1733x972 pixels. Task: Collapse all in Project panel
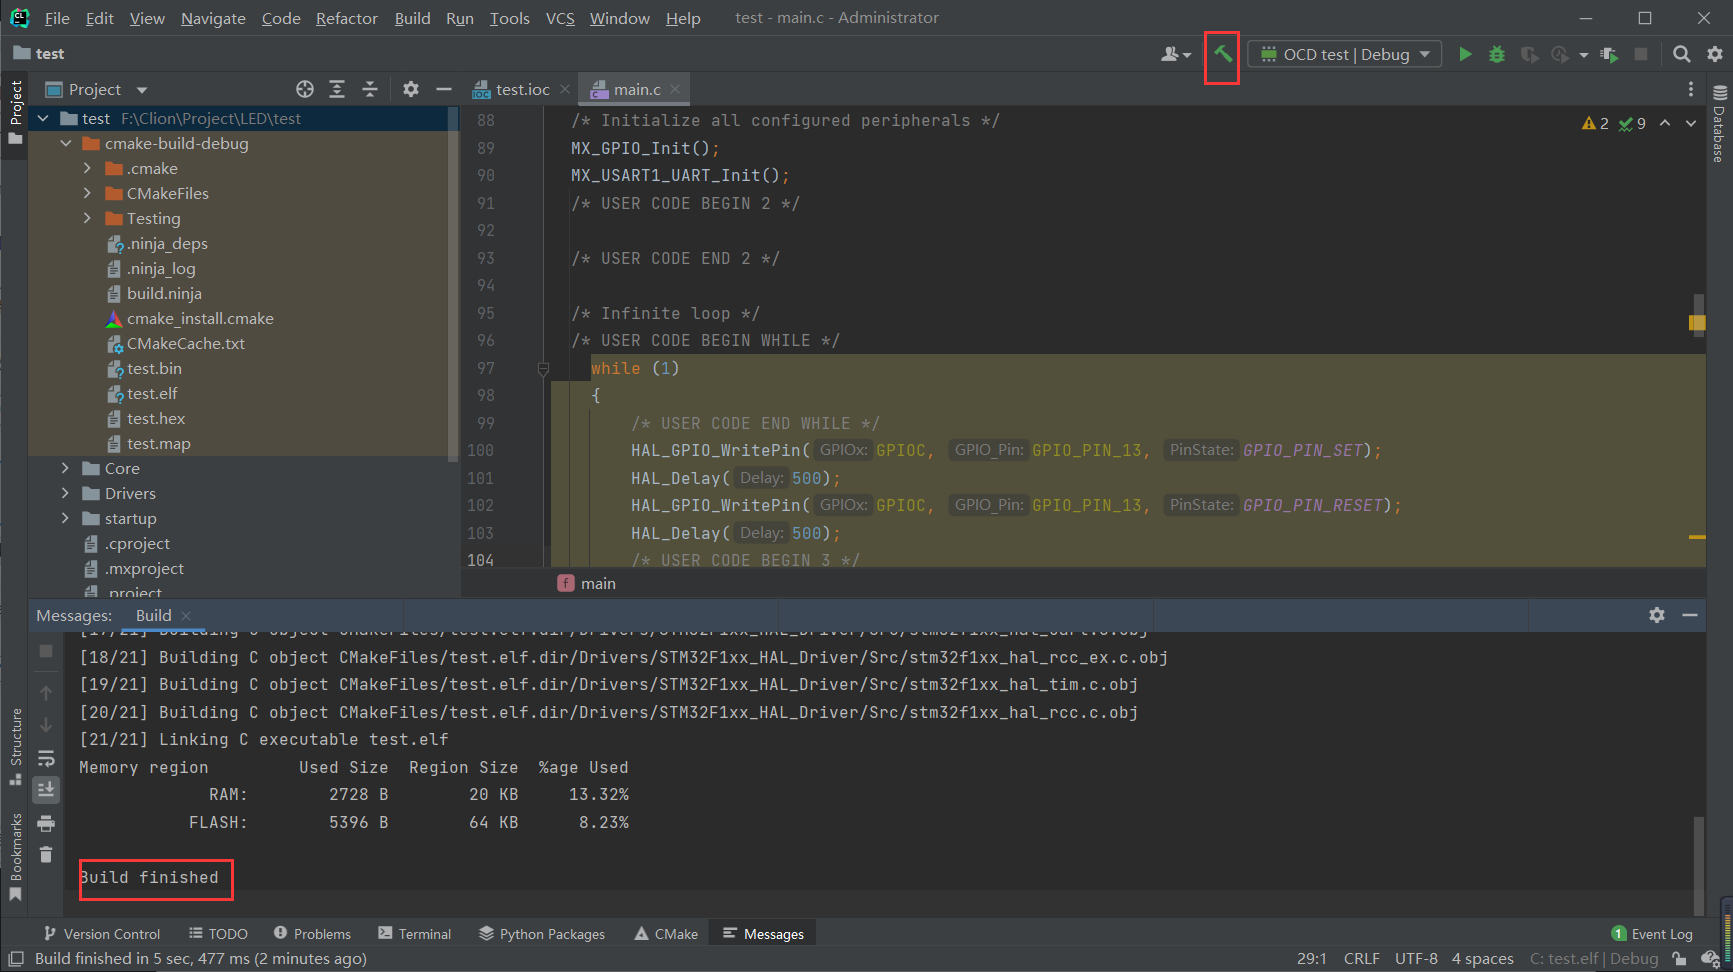click(369, 89)
